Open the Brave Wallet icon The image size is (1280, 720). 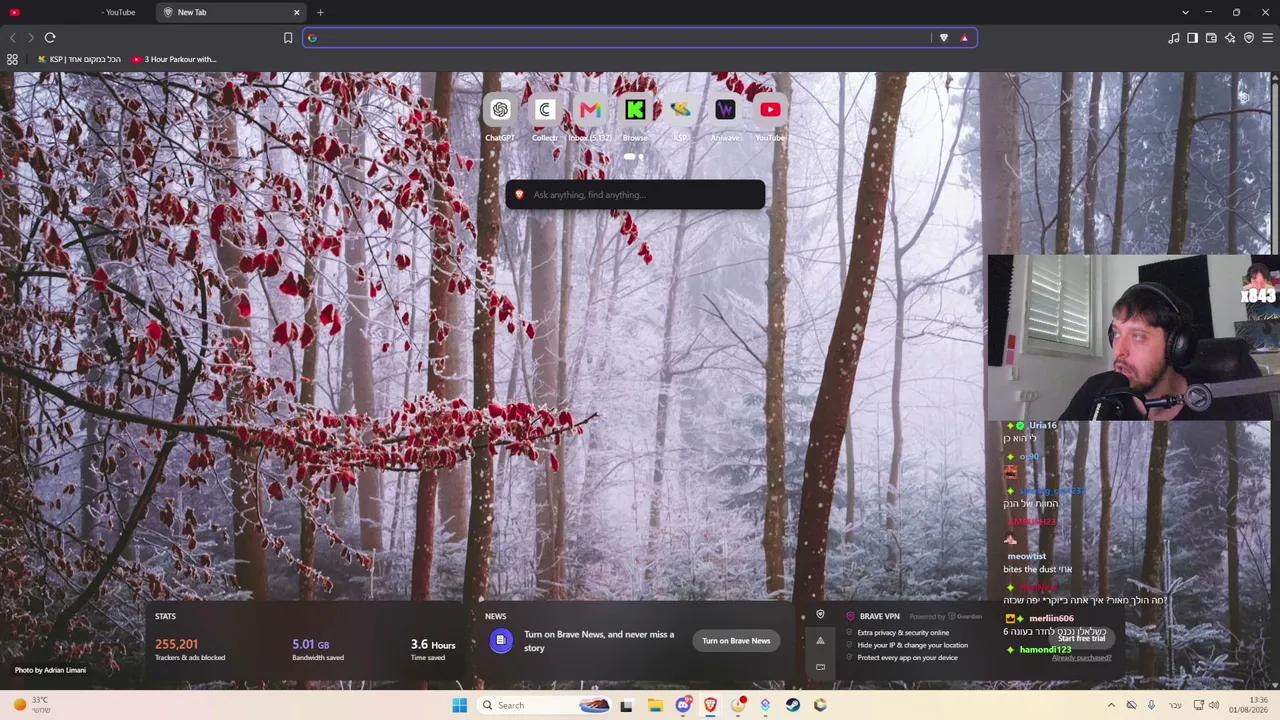pyautogui.click(x=1211, y=38)
